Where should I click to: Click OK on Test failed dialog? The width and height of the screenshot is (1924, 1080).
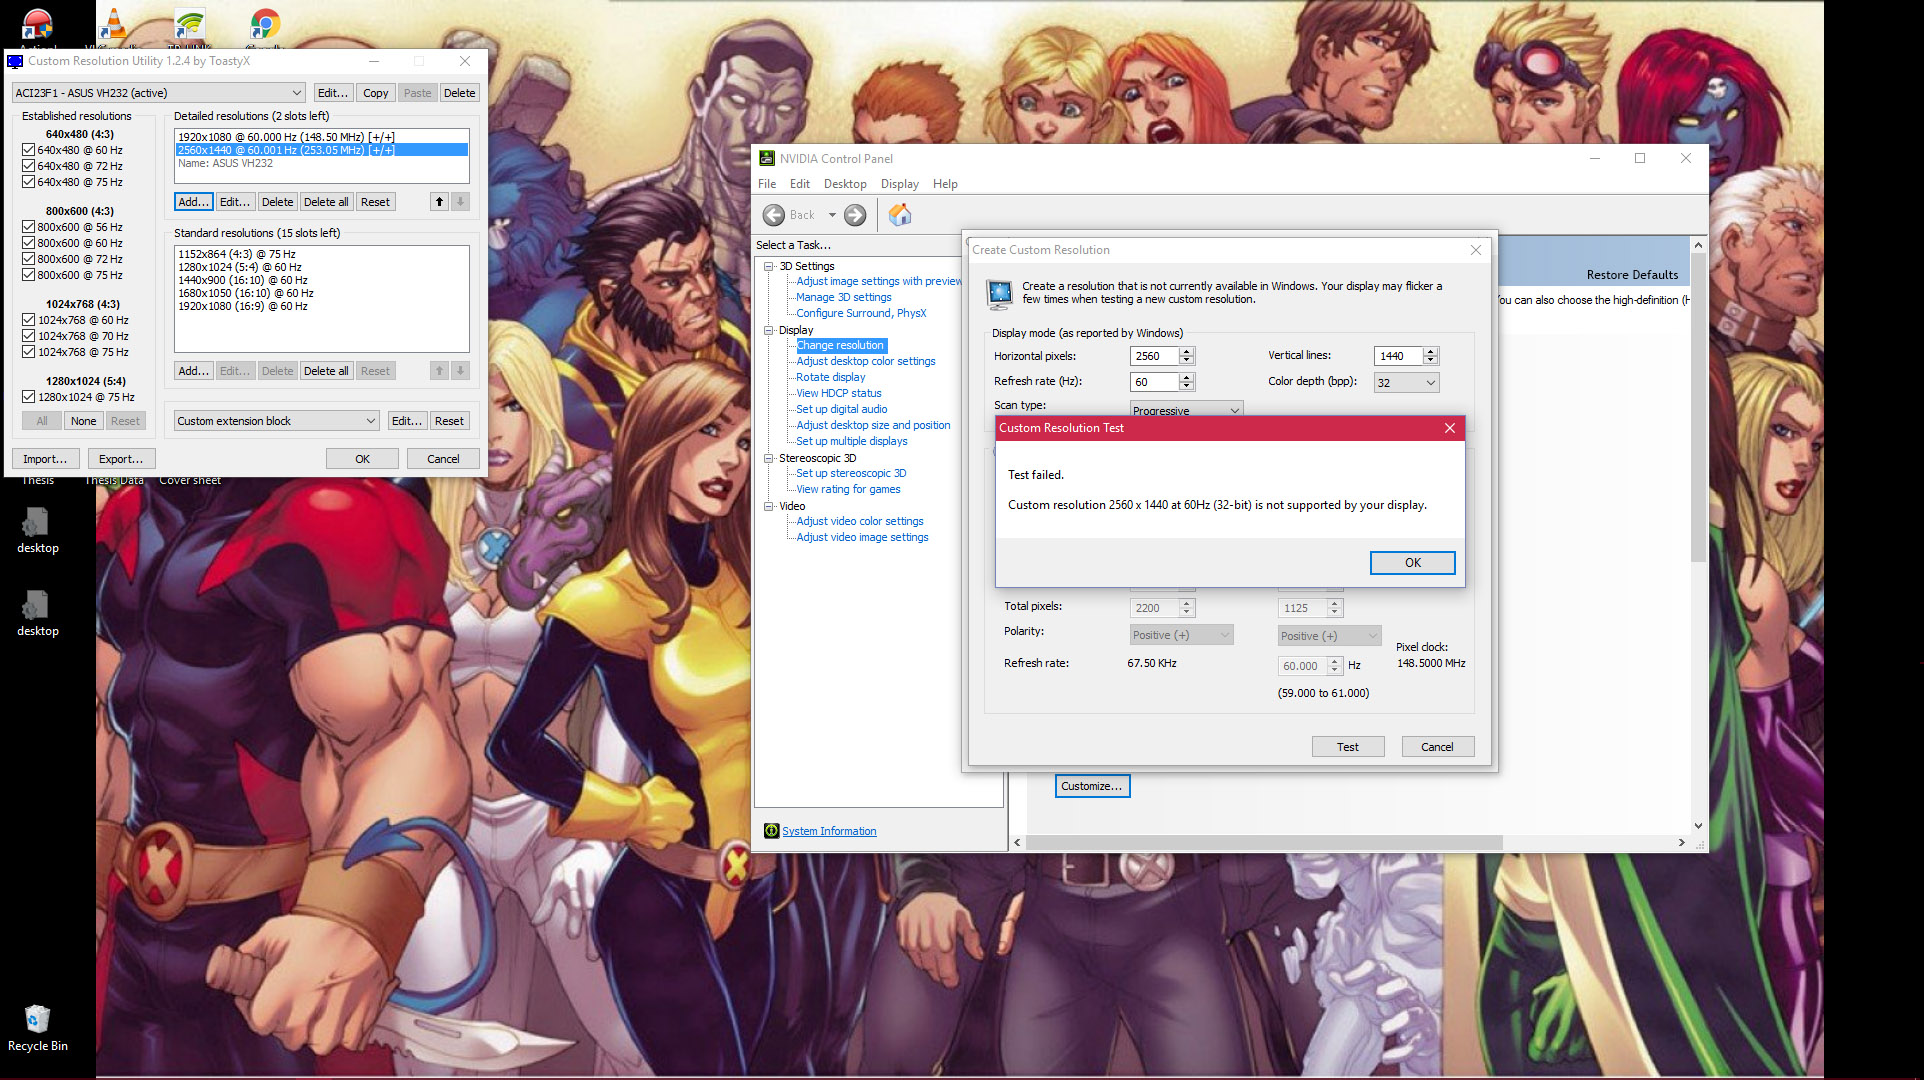point(1411,563)
